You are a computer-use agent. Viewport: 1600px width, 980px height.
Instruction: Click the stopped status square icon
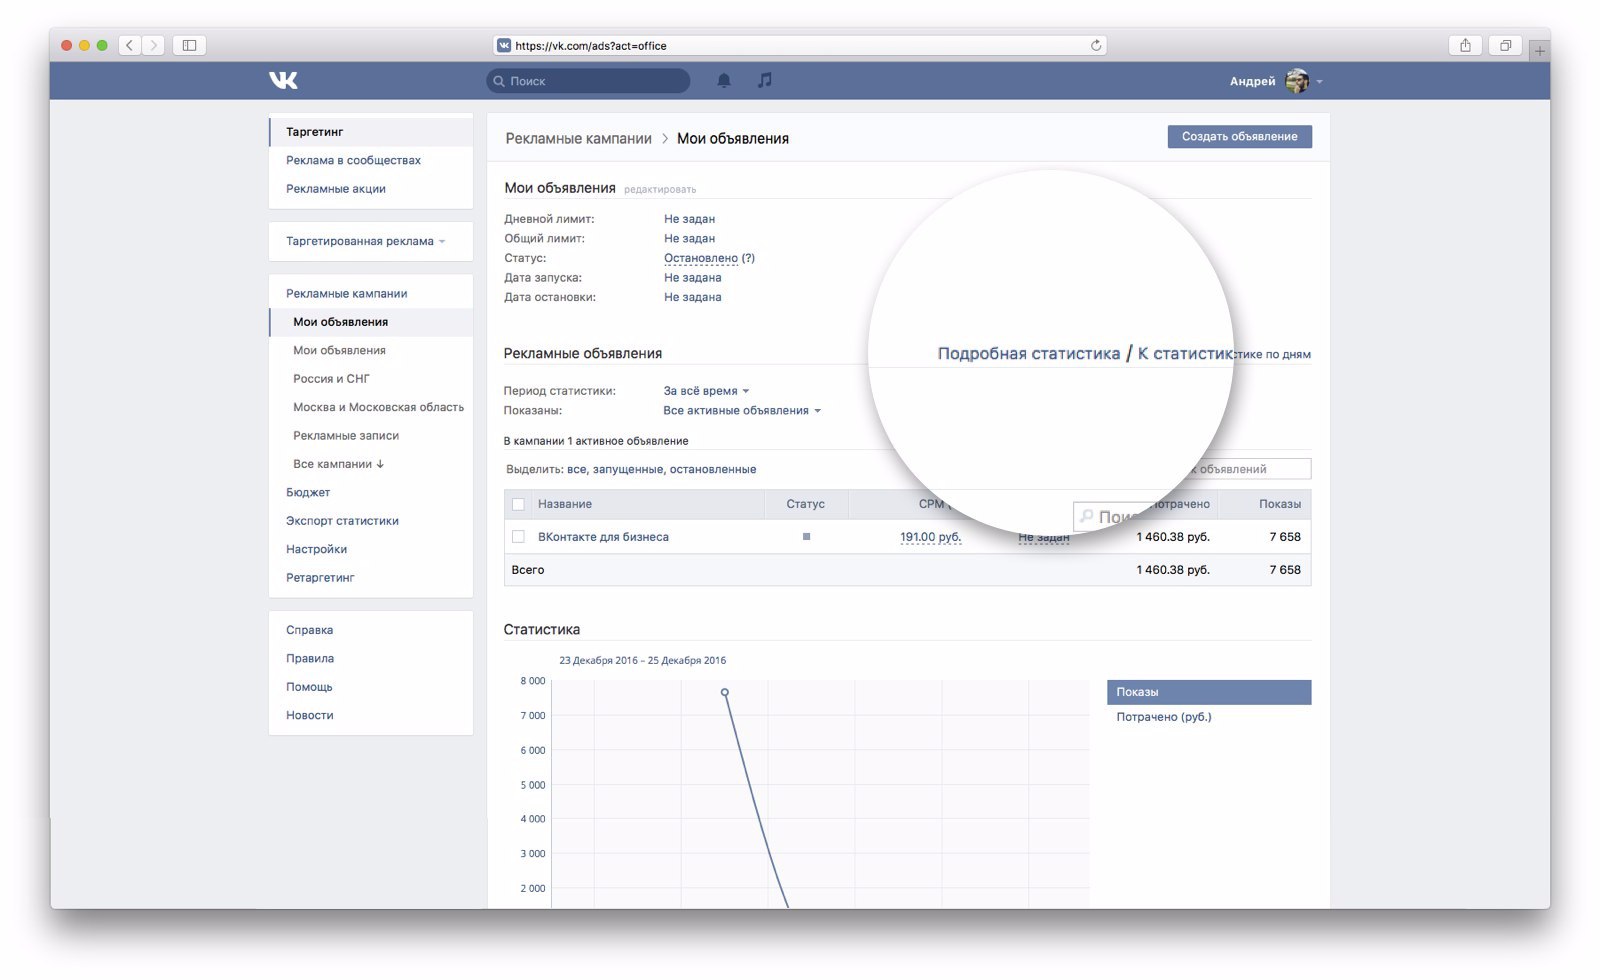tap(806, 537)
